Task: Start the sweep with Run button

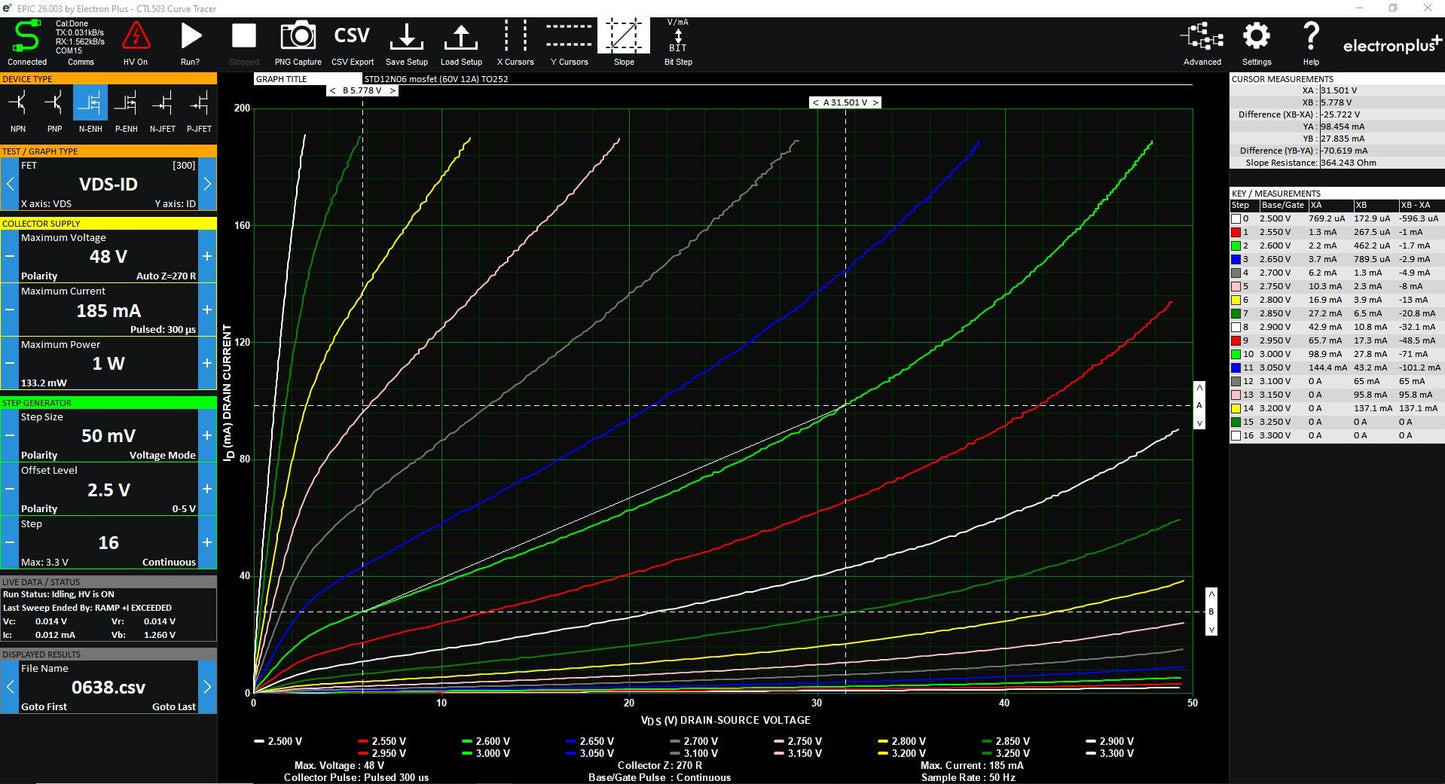Action: tap(190, 37)
